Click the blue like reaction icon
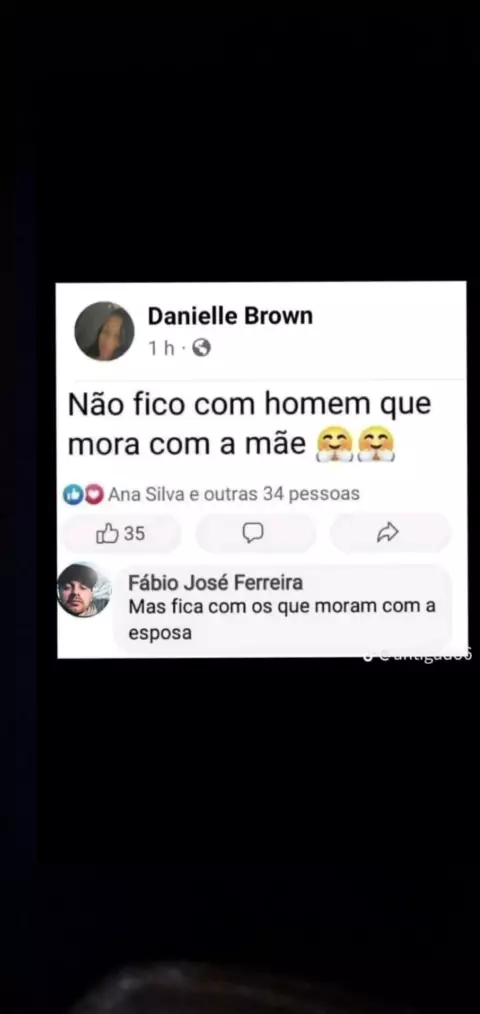Image resolution: width=480 pixels, height=1014 pixels. tap(71, 495)
